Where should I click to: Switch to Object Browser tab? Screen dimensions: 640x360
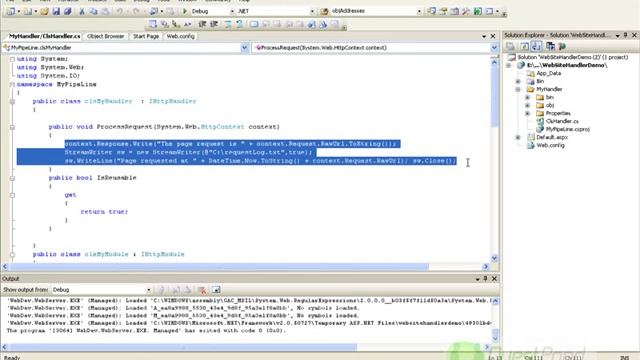coord(105,36)
